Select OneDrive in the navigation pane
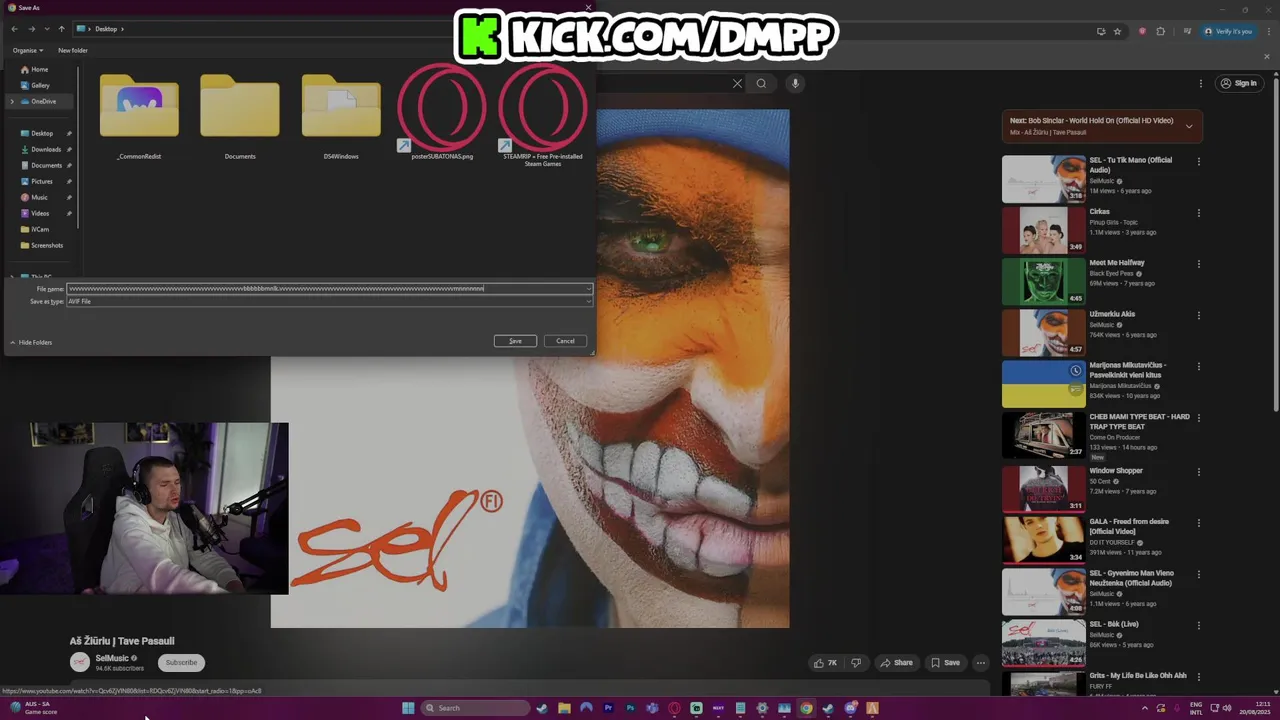 [x=38, y=101]
